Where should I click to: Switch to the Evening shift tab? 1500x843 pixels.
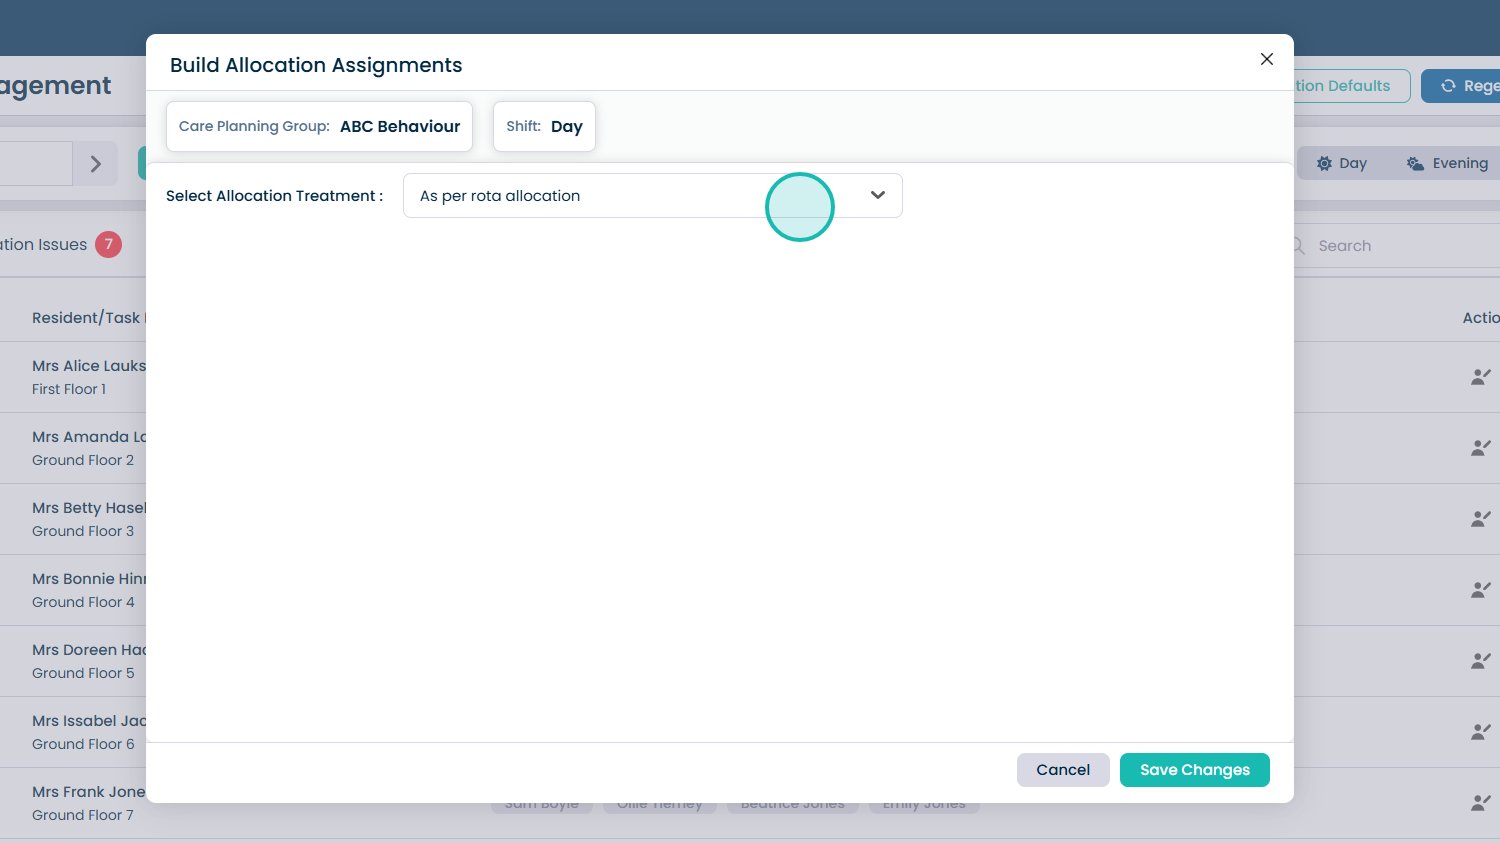click(x=1447, y=163)
